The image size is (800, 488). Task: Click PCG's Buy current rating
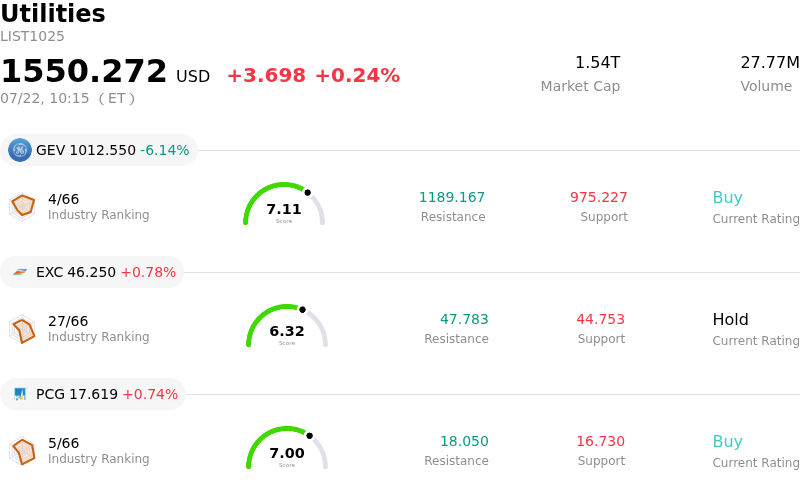pyautogui.click(x=728, y=442)
